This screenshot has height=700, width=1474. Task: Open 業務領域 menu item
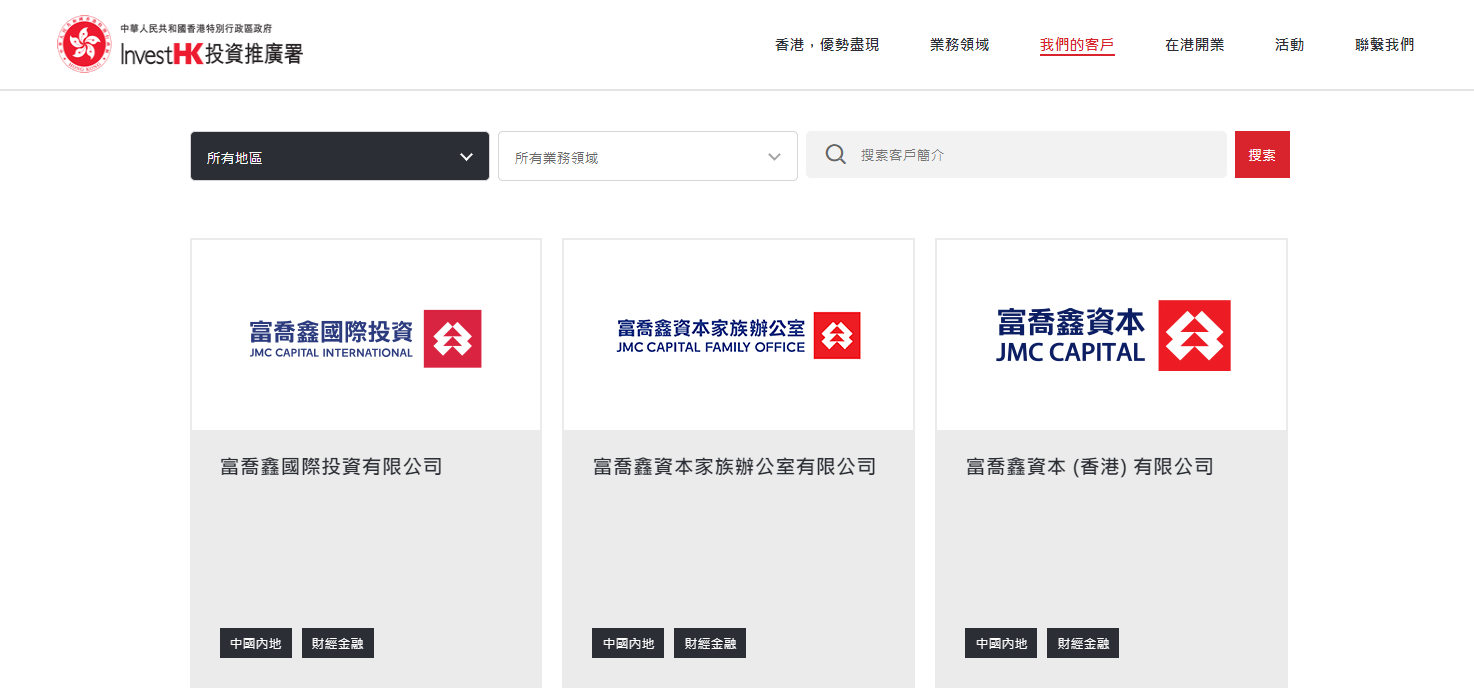tap(959, 45)
